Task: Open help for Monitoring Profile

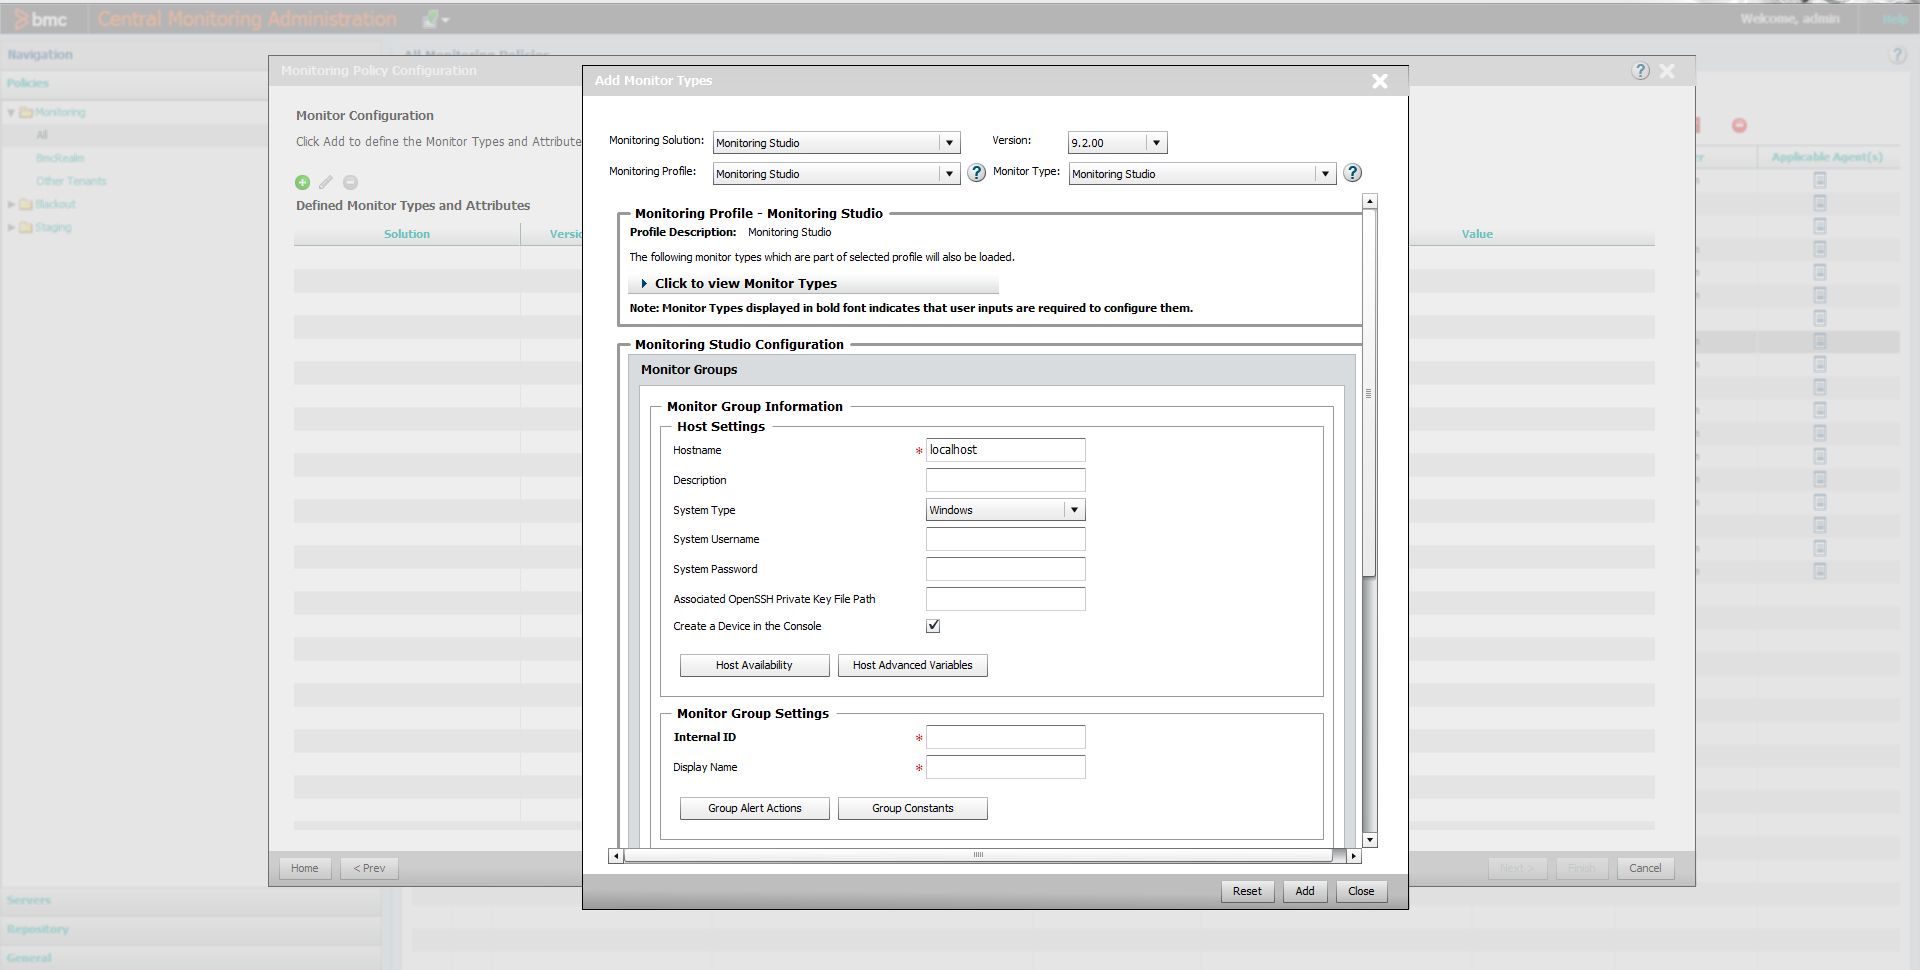Action: point(977,173)
